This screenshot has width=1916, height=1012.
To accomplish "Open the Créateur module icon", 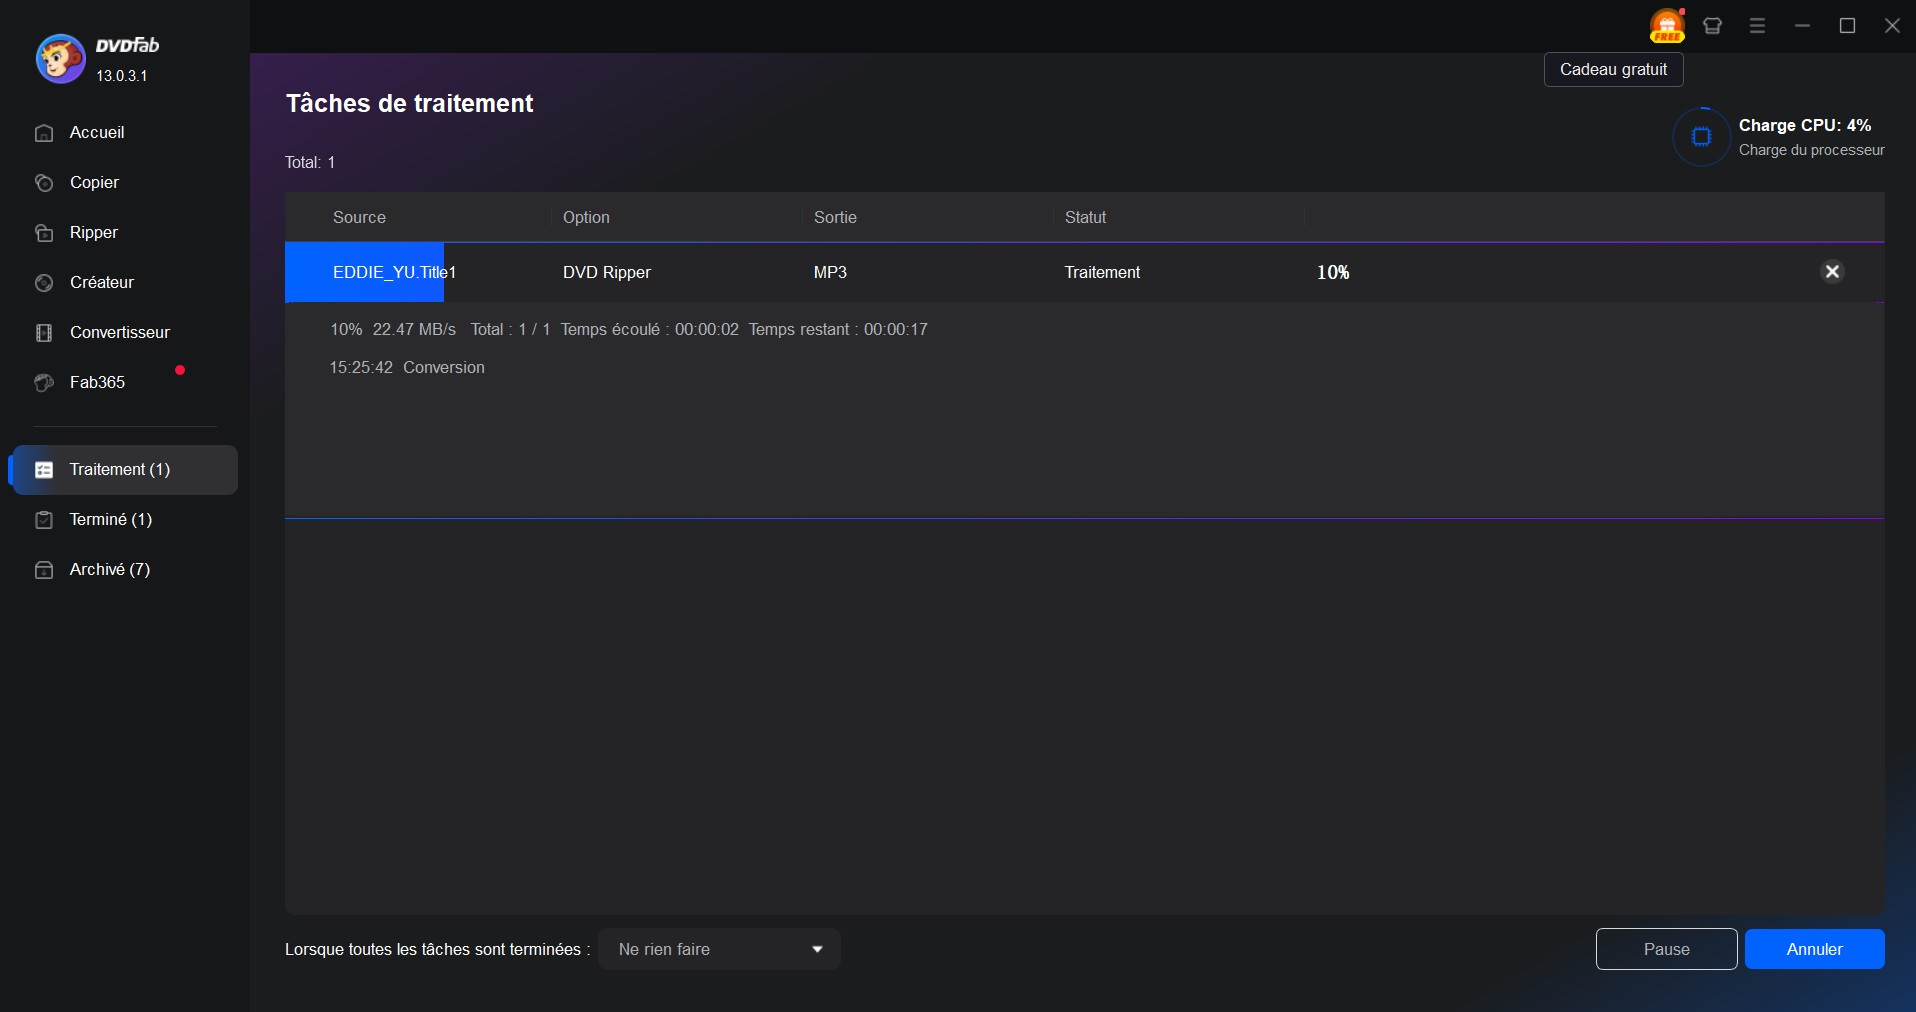I will (x=45, y=283).
